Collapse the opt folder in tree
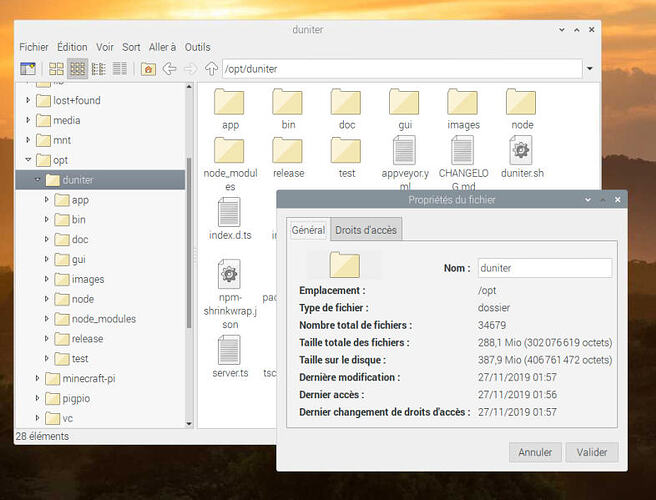 (x=28, y=160)
